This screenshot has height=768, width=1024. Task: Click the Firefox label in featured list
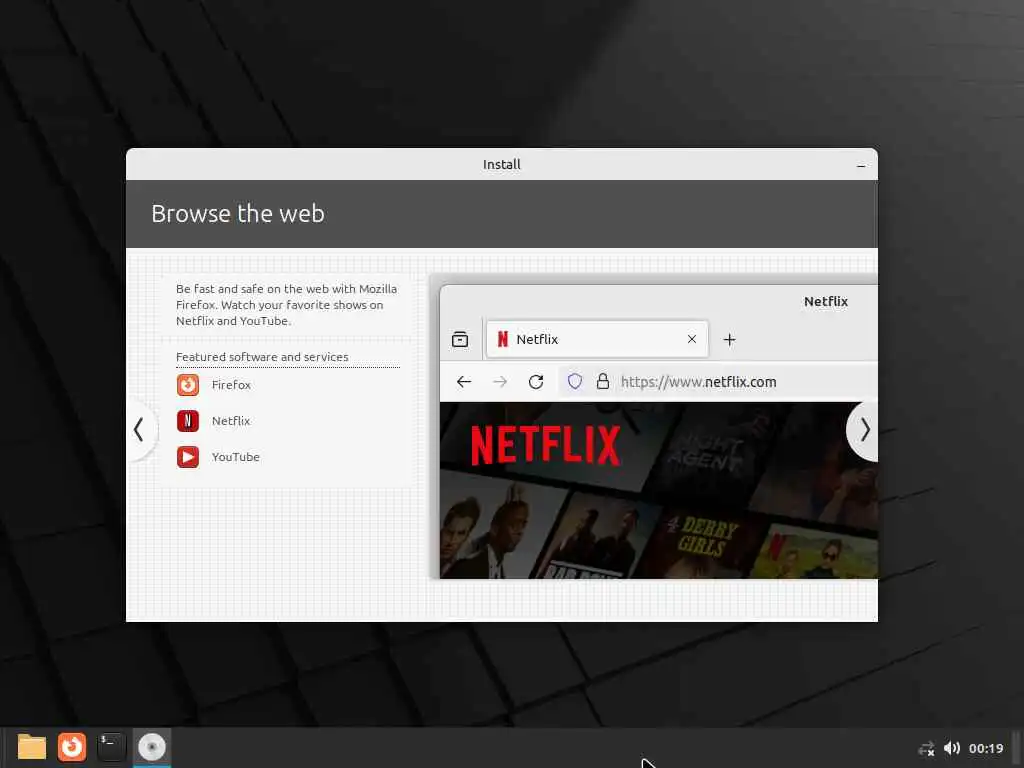pos(231,385)
